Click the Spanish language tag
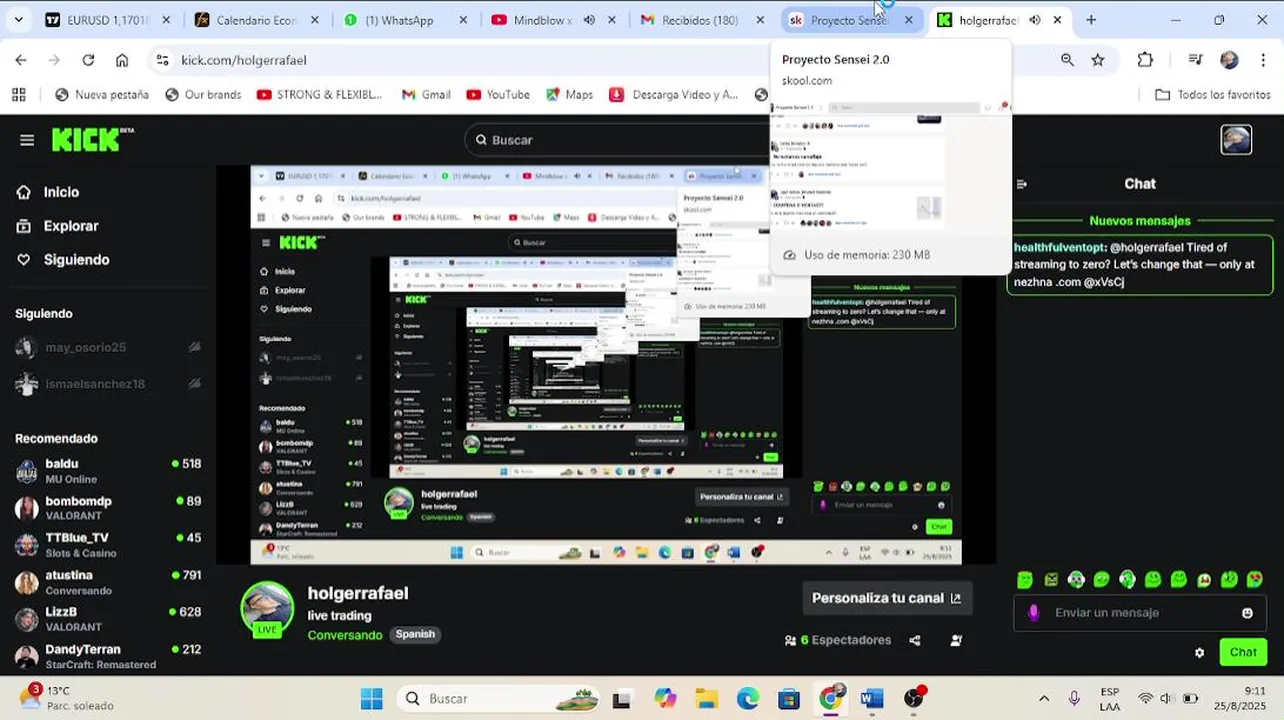 tap(415, 634)
